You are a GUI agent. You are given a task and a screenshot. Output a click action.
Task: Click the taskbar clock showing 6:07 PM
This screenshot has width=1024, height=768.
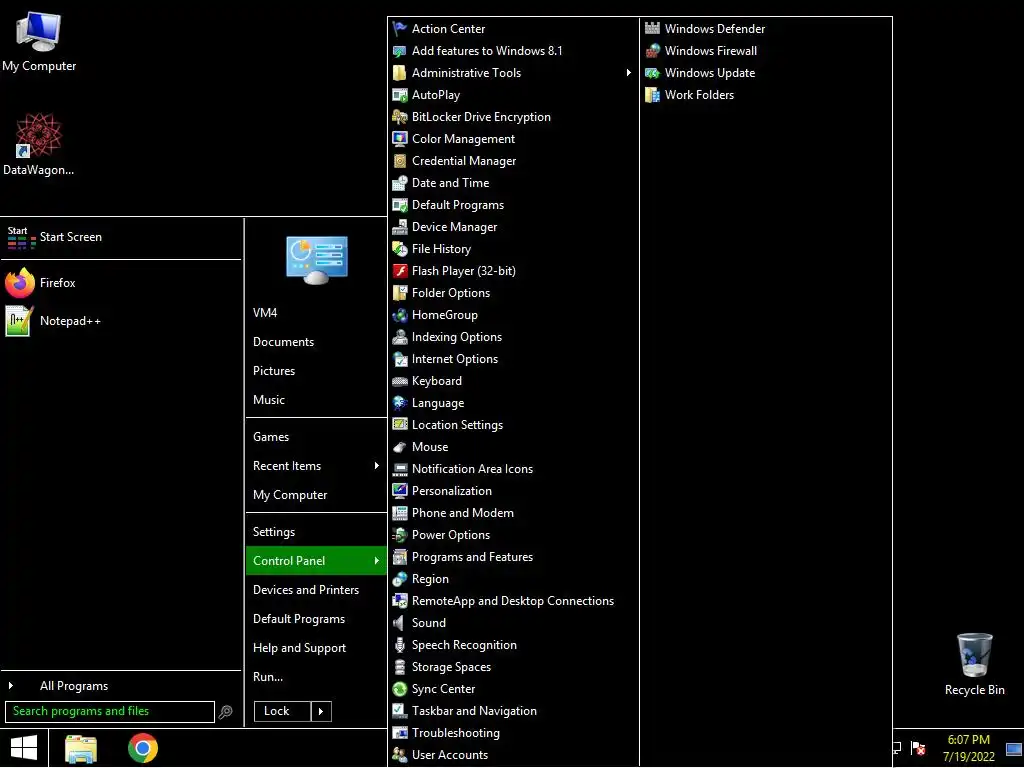pos(968,748)
